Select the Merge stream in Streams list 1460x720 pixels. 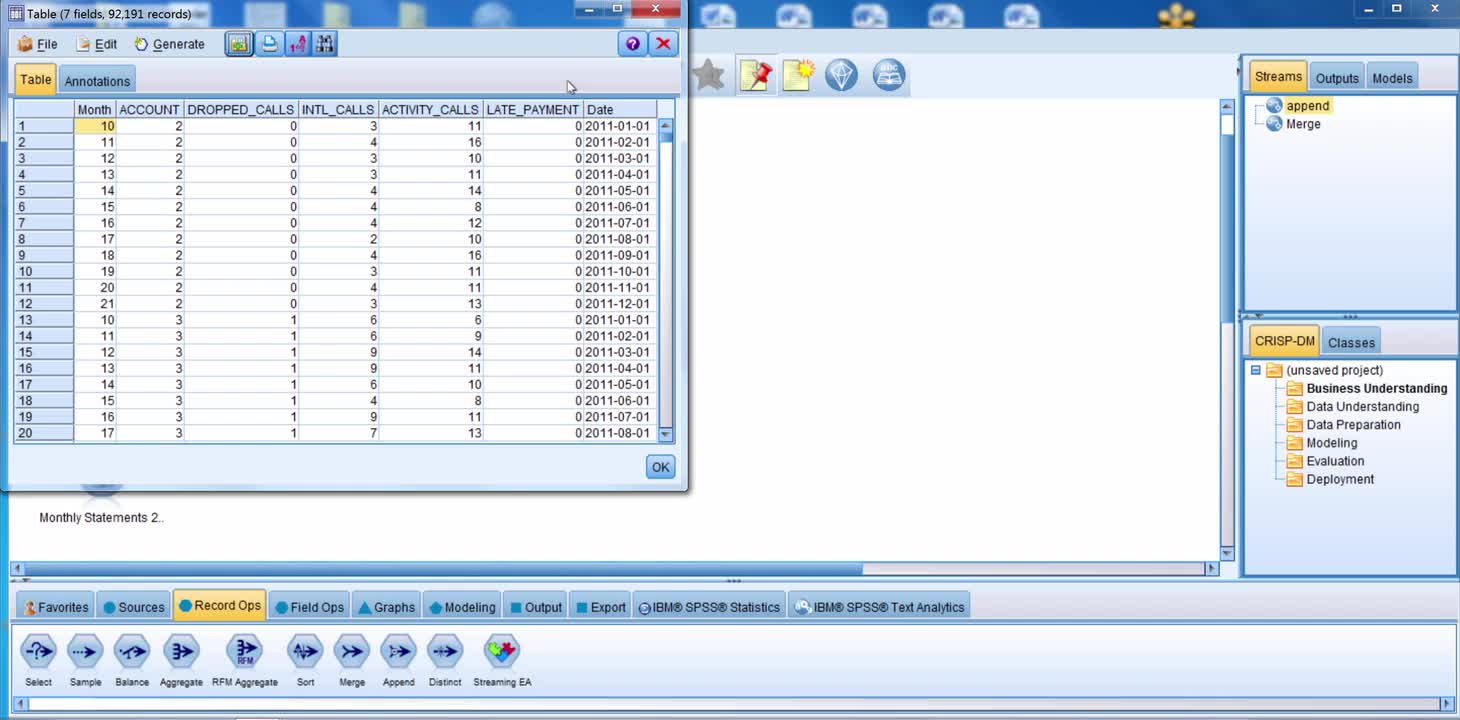coord(1302,124)
